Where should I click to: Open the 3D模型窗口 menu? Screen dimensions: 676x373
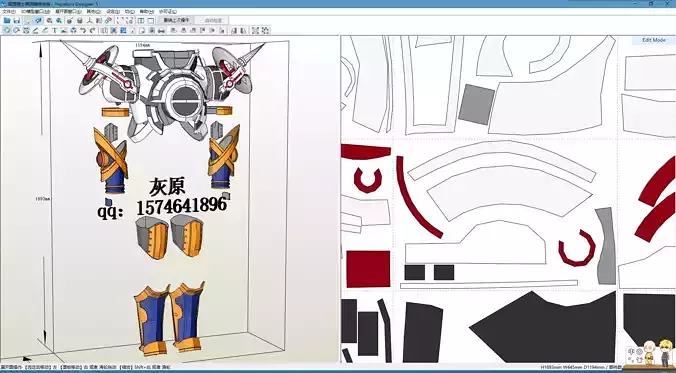(x=35, y=11)
